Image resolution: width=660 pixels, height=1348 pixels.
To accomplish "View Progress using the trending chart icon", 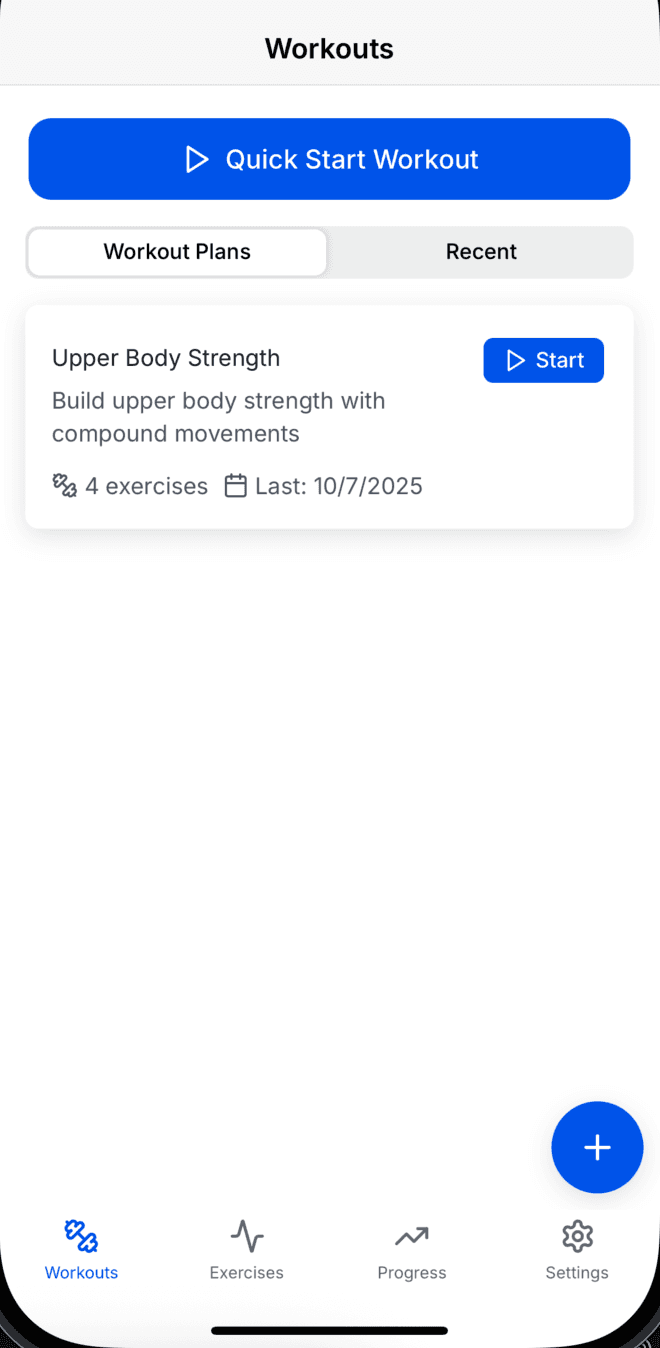I will click(411, 1236).
